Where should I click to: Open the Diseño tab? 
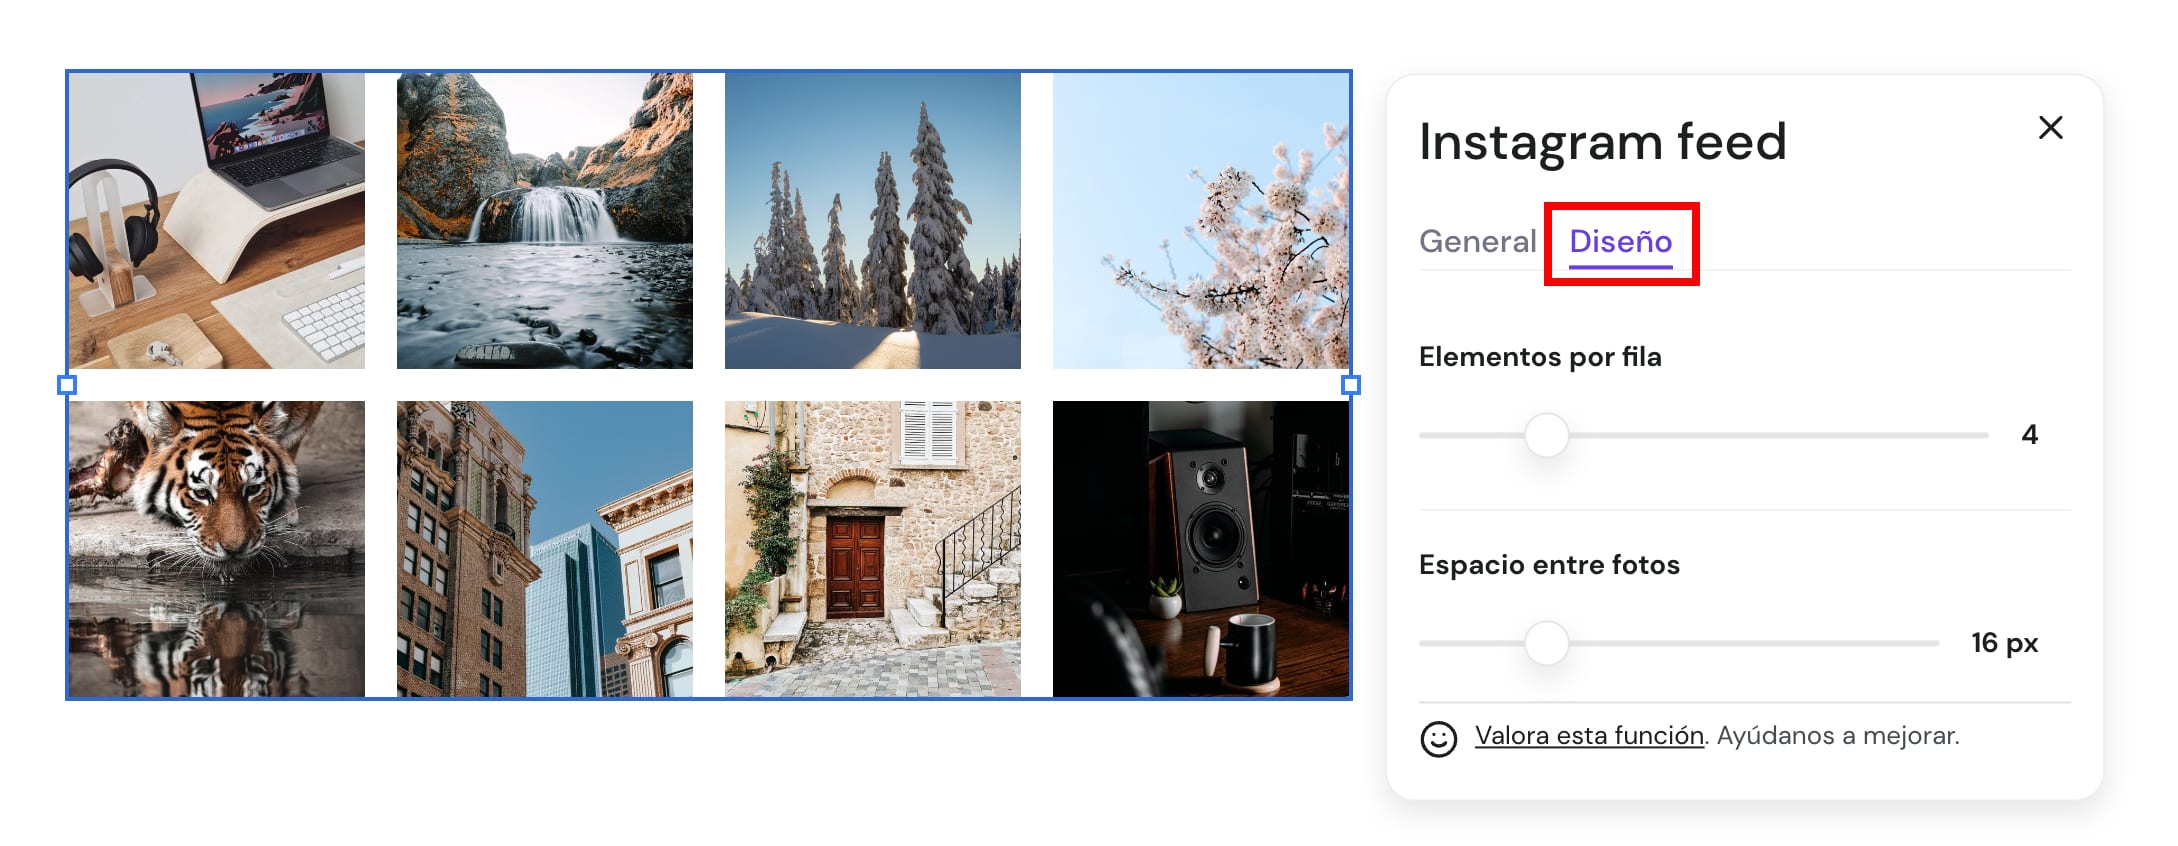pyautogui.click(x=1620, y=242)
